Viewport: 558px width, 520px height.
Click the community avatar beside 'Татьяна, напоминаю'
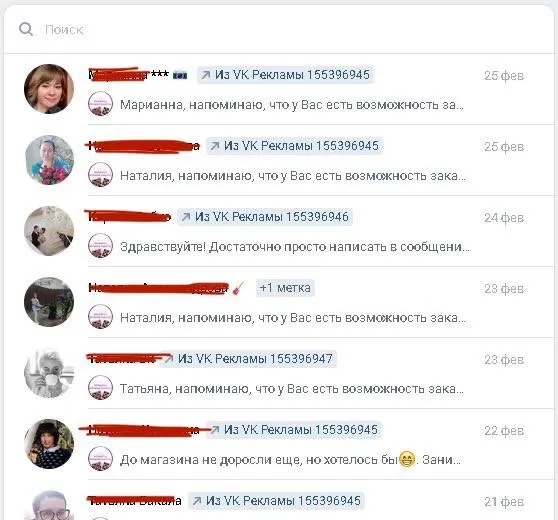[100, 388]
